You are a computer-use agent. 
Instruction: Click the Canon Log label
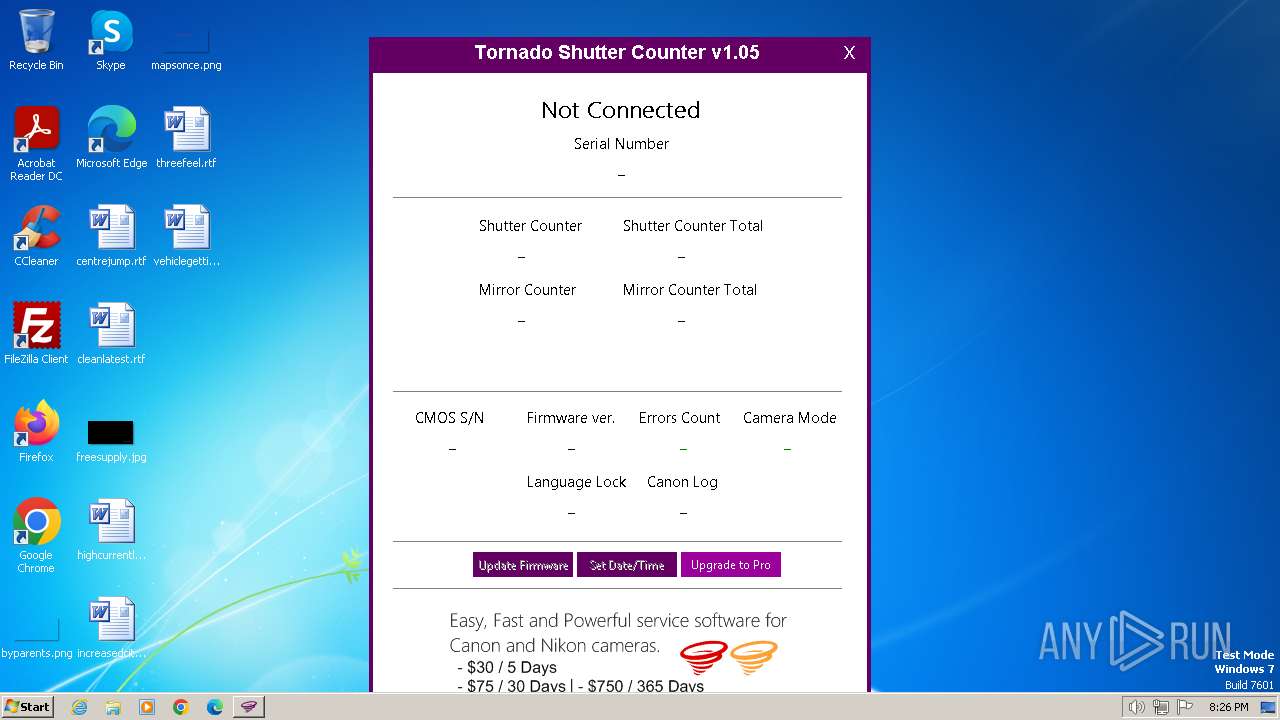(x=682, y=482)
